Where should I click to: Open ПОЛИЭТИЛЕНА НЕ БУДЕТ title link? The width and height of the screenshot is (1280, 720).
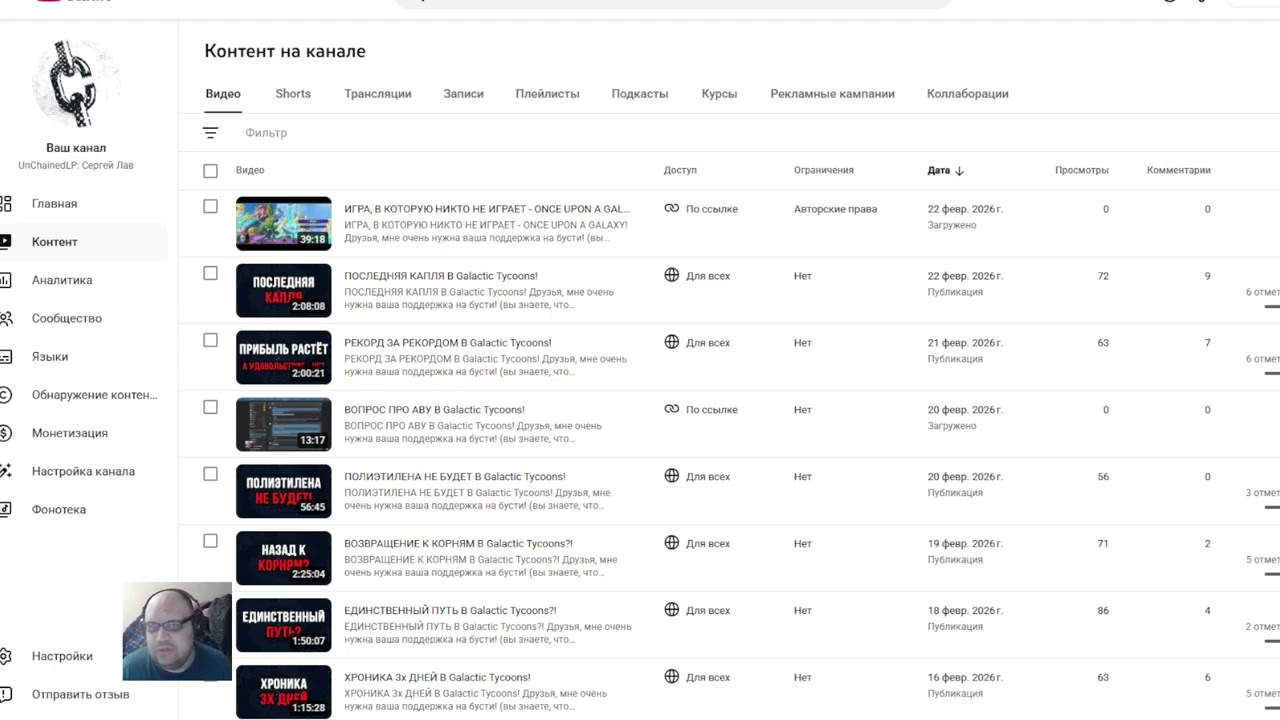(455, 477)
